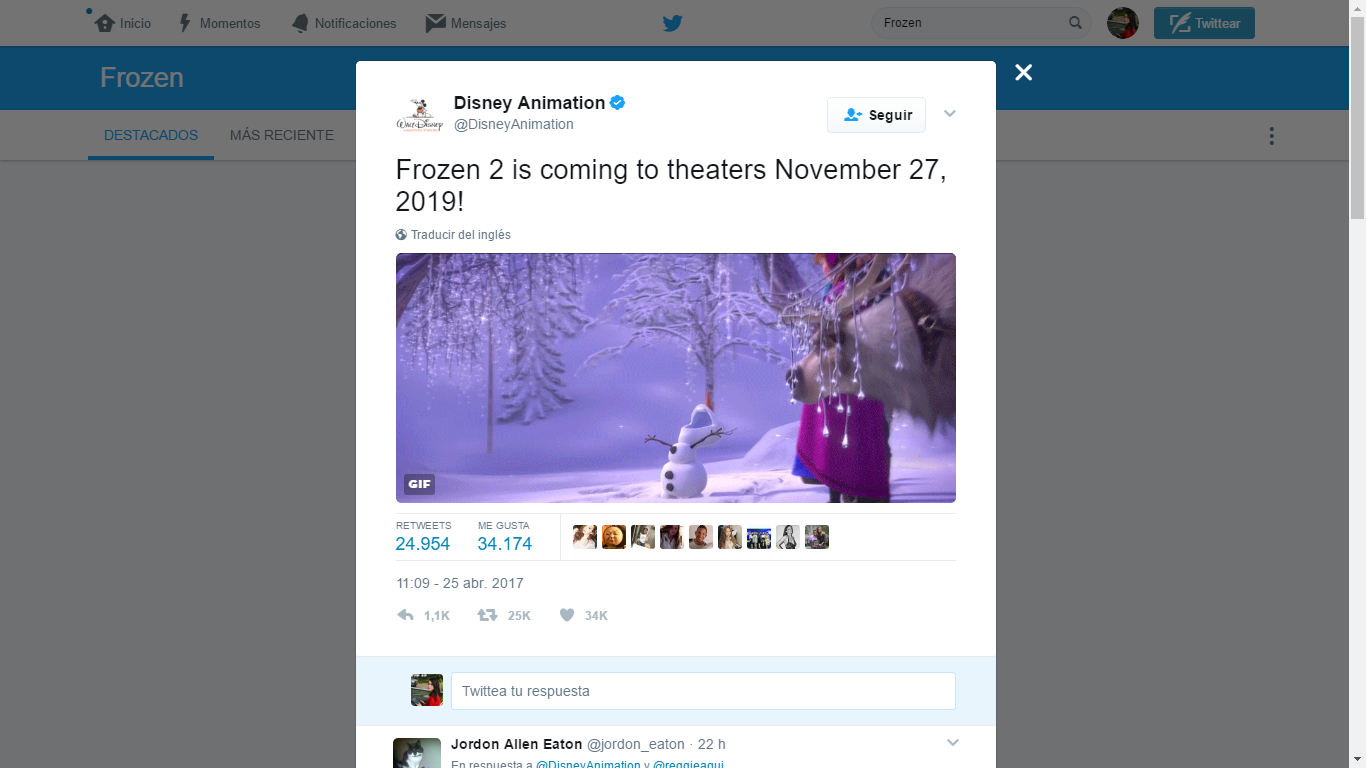Click Traducir del inglés link
Image resolution: width=1366 pixels, height=768 pixels.
coord(461,235)
